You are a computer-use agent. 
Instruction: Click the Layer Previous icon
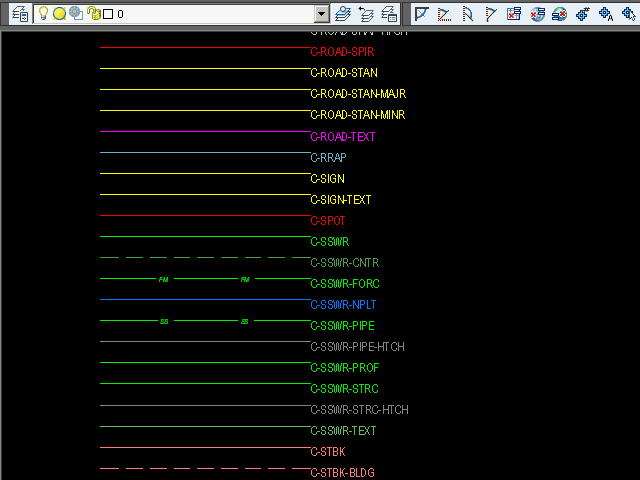367,14
